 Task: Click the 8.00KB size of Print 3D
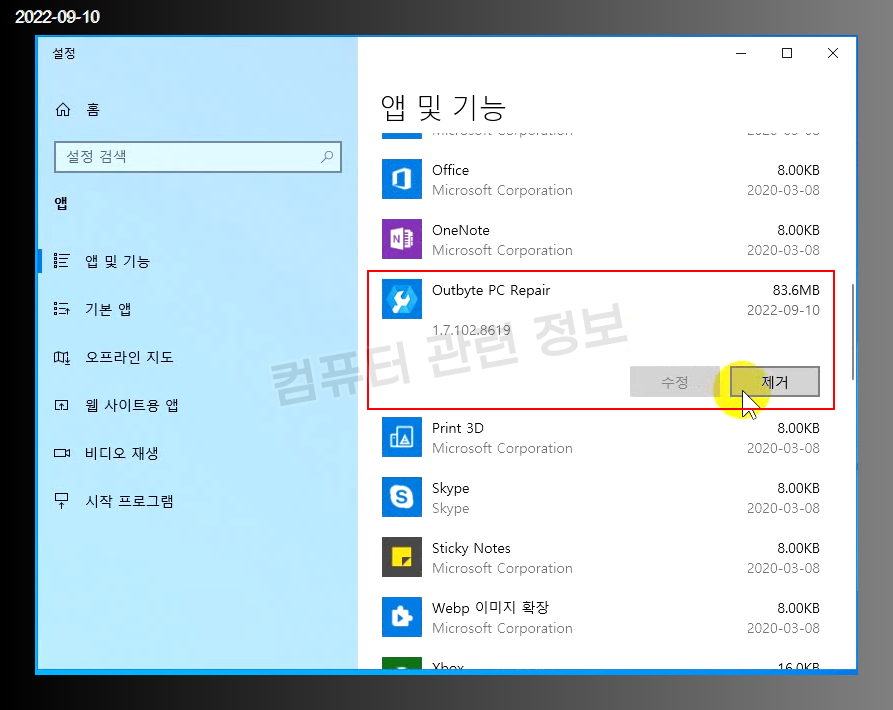coord(798,428)
